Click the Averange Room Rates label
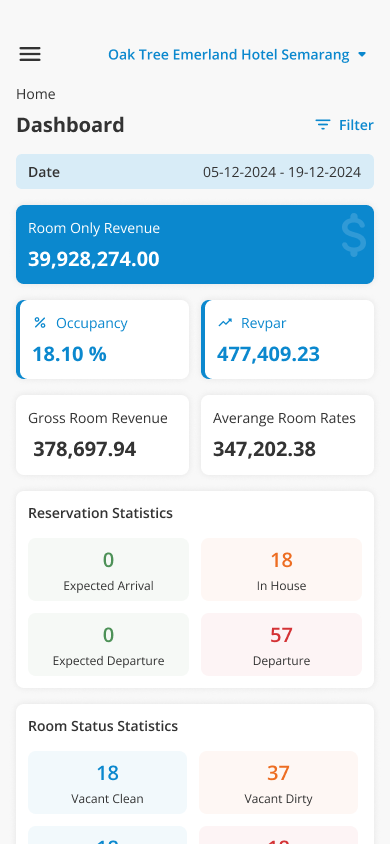 (x=285, y=418)
